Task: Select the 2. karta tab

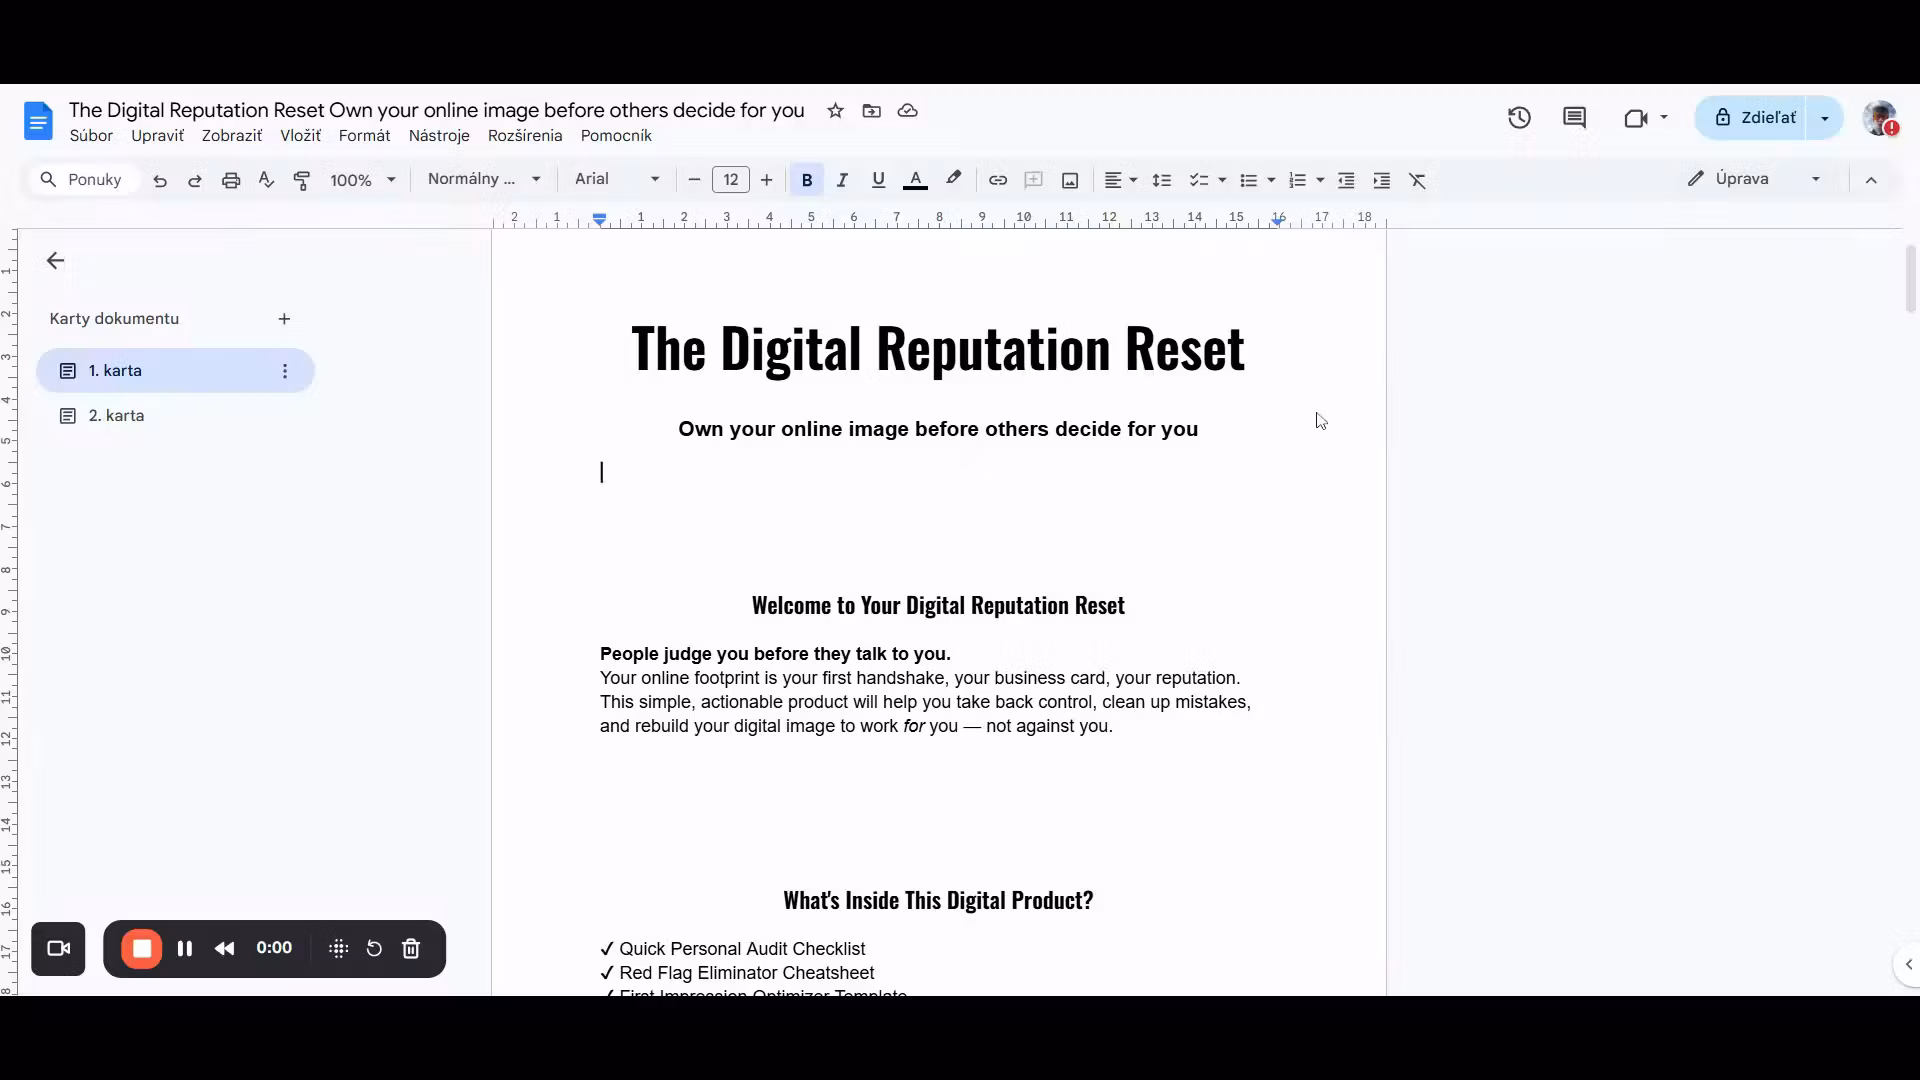Action: pos(116,416)
